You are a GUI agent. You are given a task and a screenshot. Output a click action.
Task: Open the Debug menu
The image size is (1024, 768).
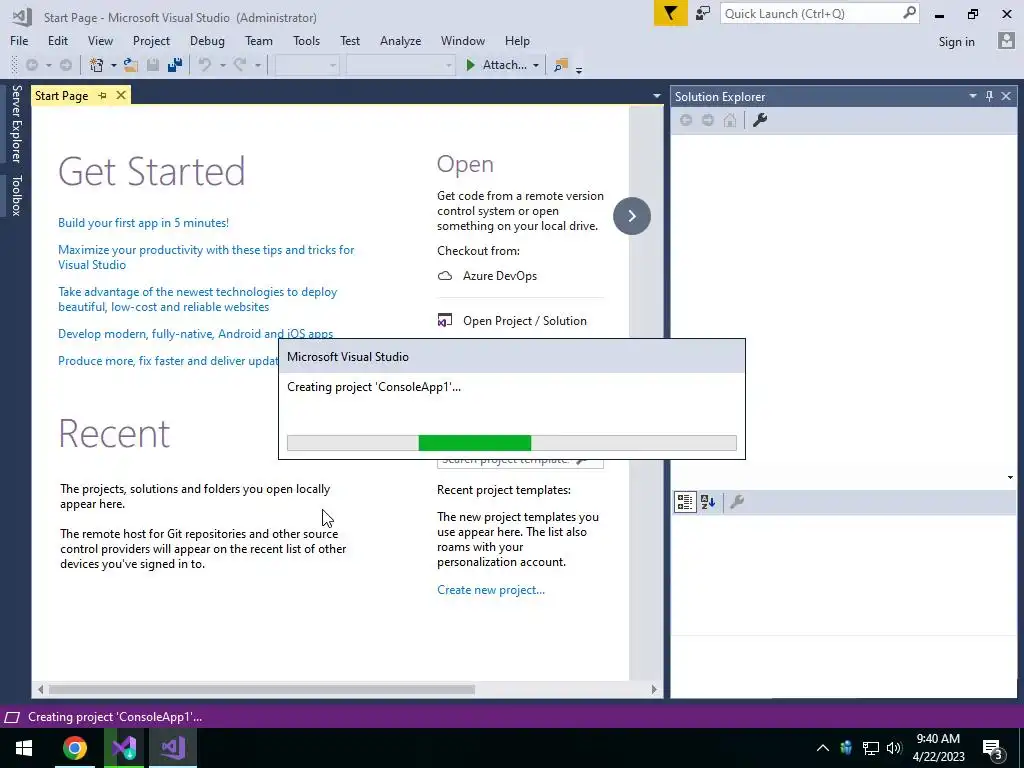(207, 40)
